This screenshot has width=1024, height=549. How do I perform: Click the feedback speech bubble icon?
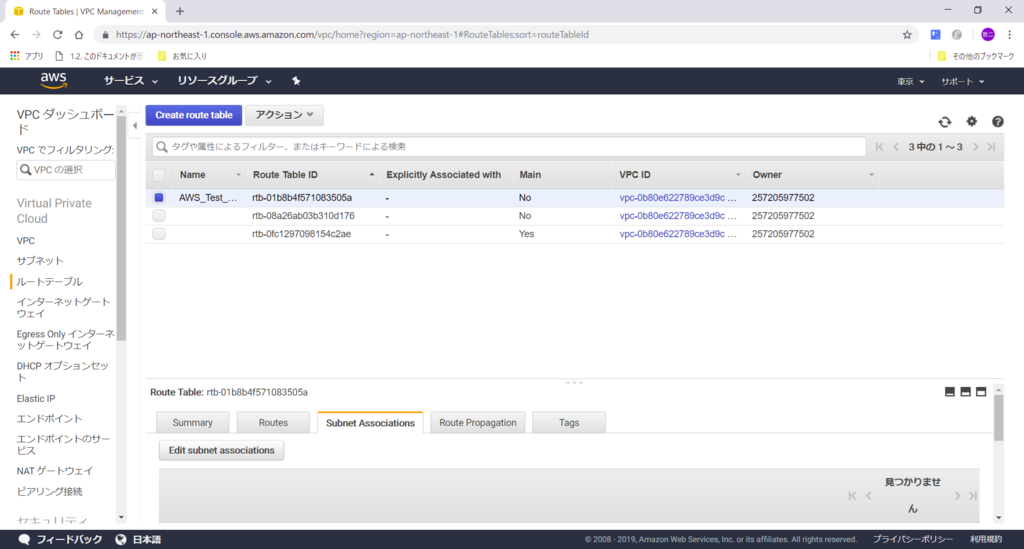pyautogui.click(x=24, y=539)
